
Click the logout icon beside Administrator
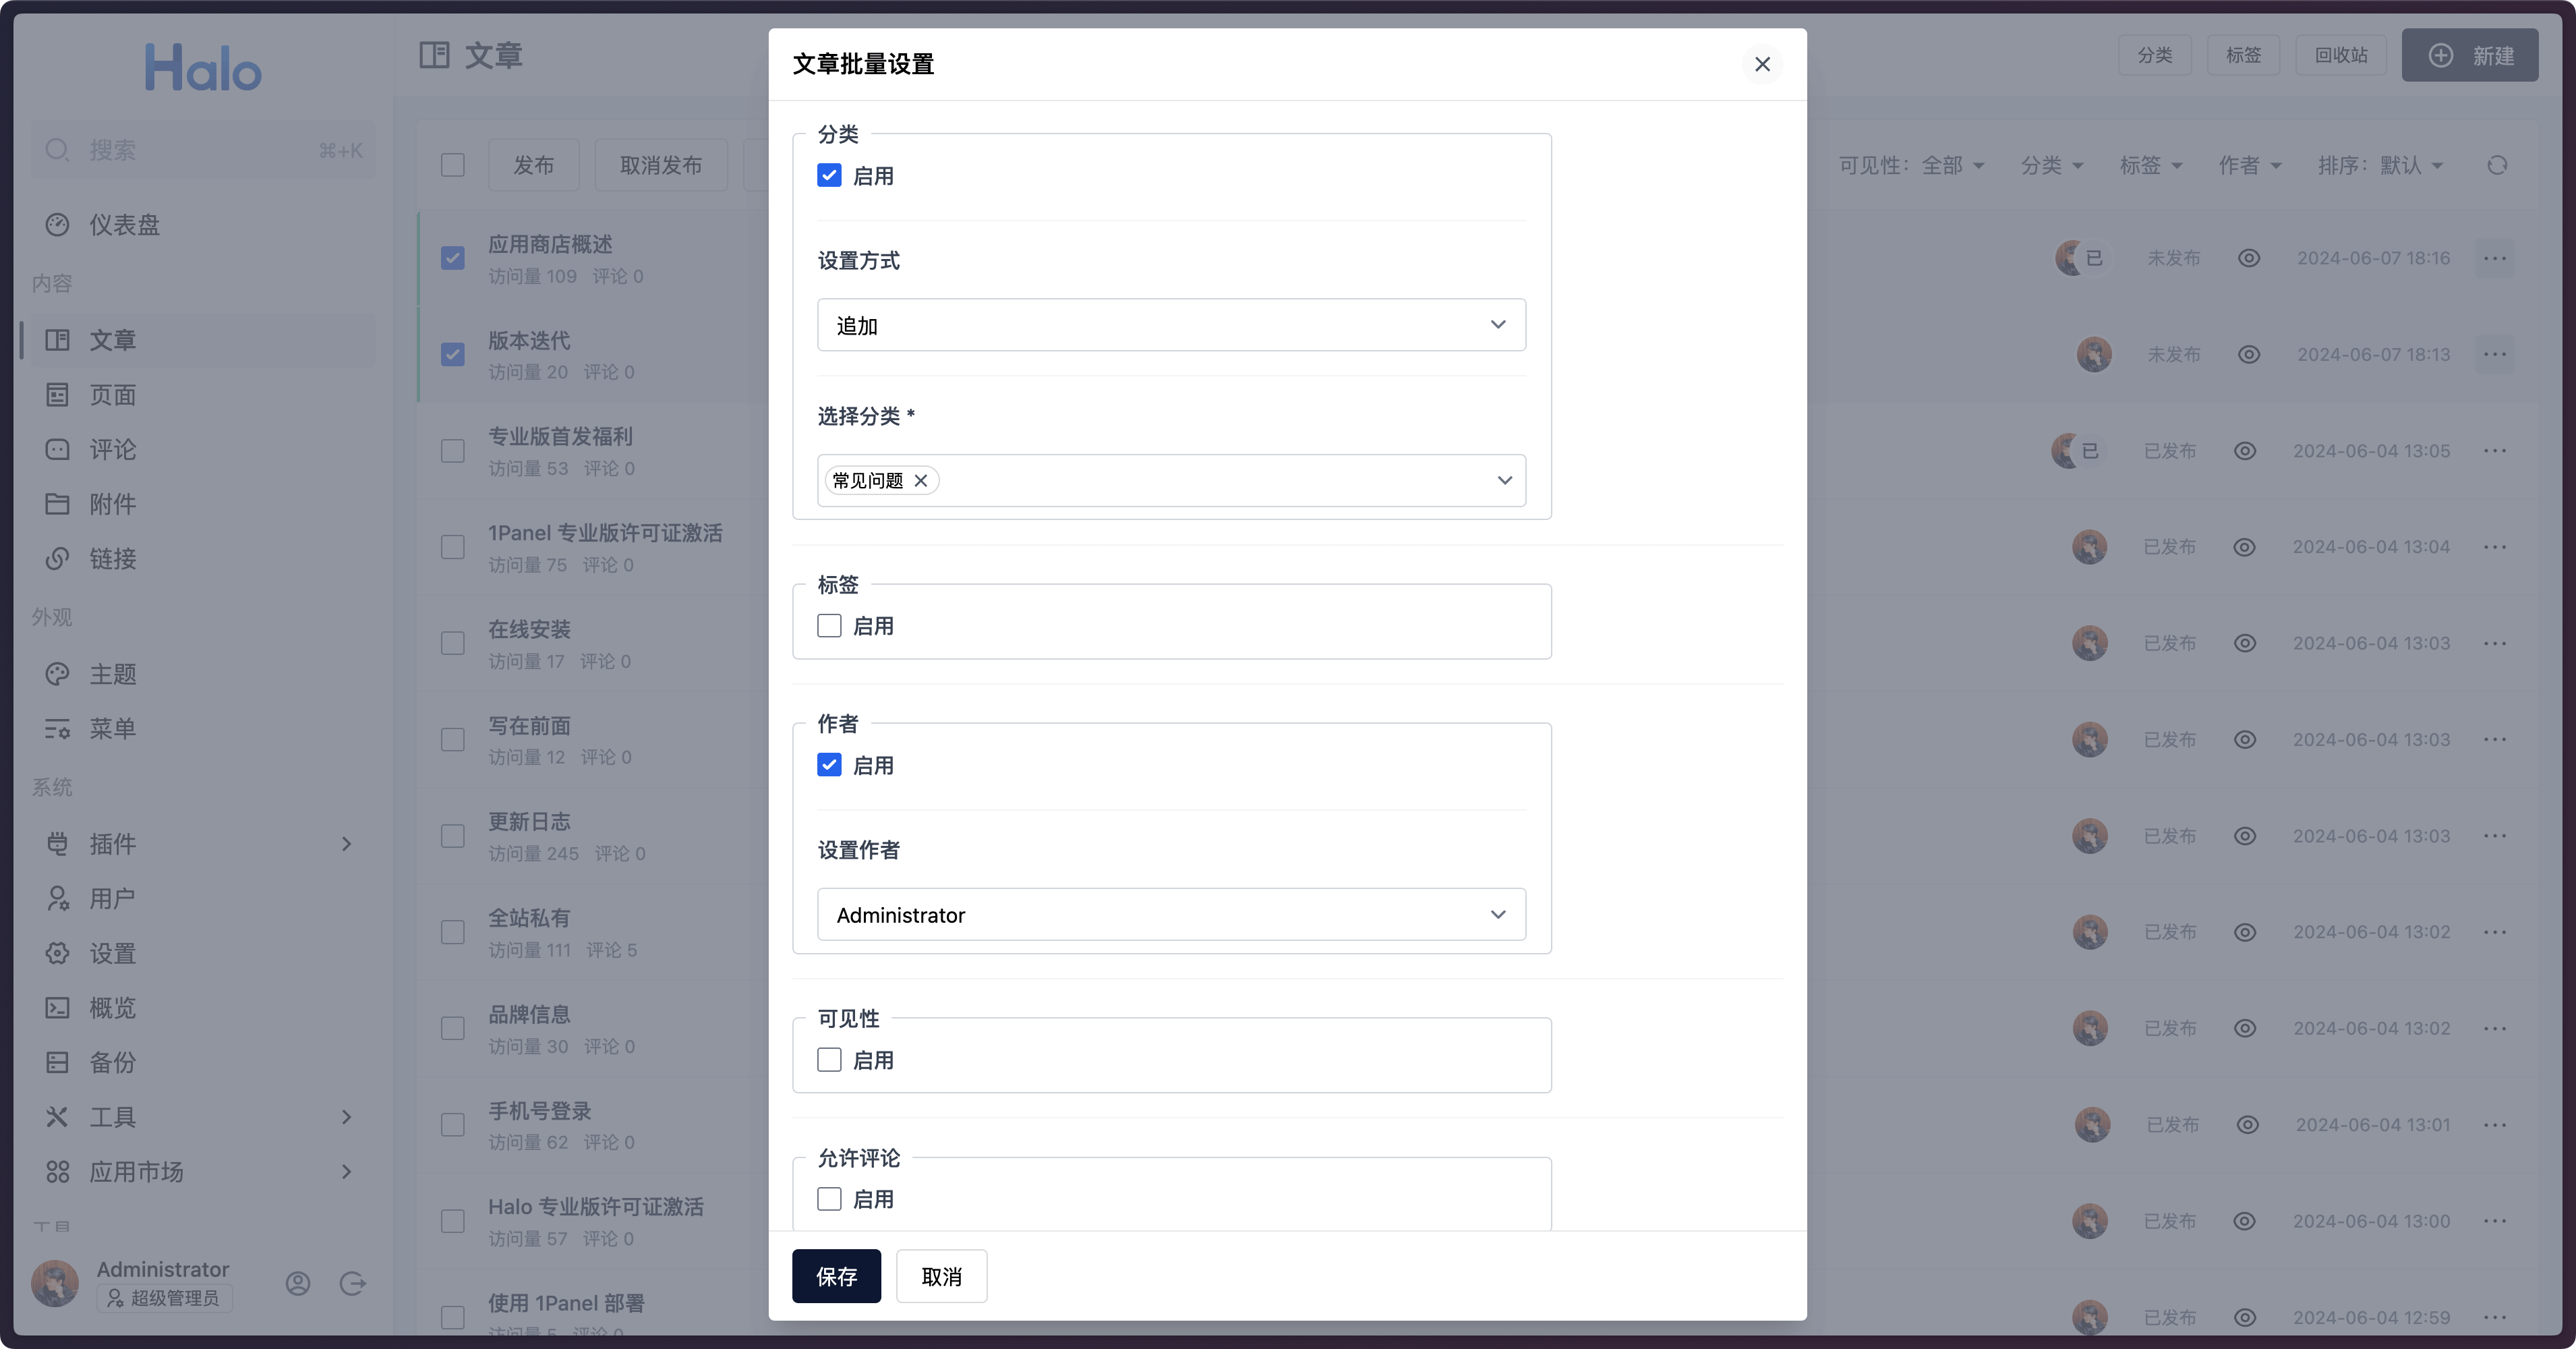(x=352, y=1283)
